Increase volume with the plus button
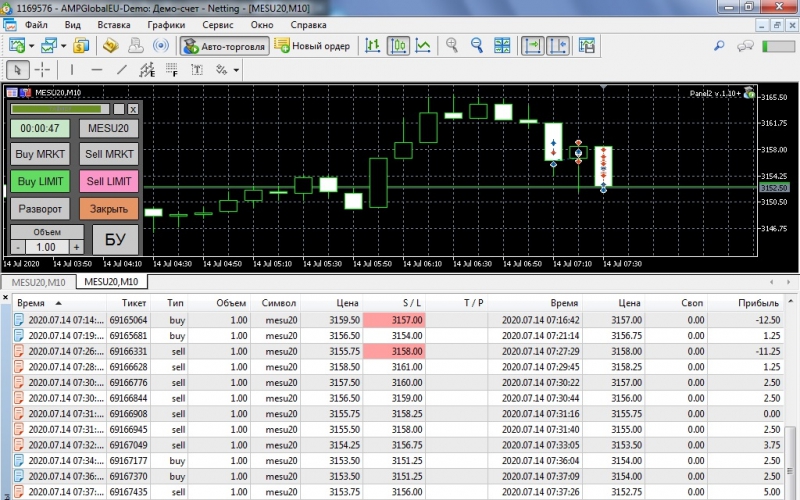 [76, 246]
